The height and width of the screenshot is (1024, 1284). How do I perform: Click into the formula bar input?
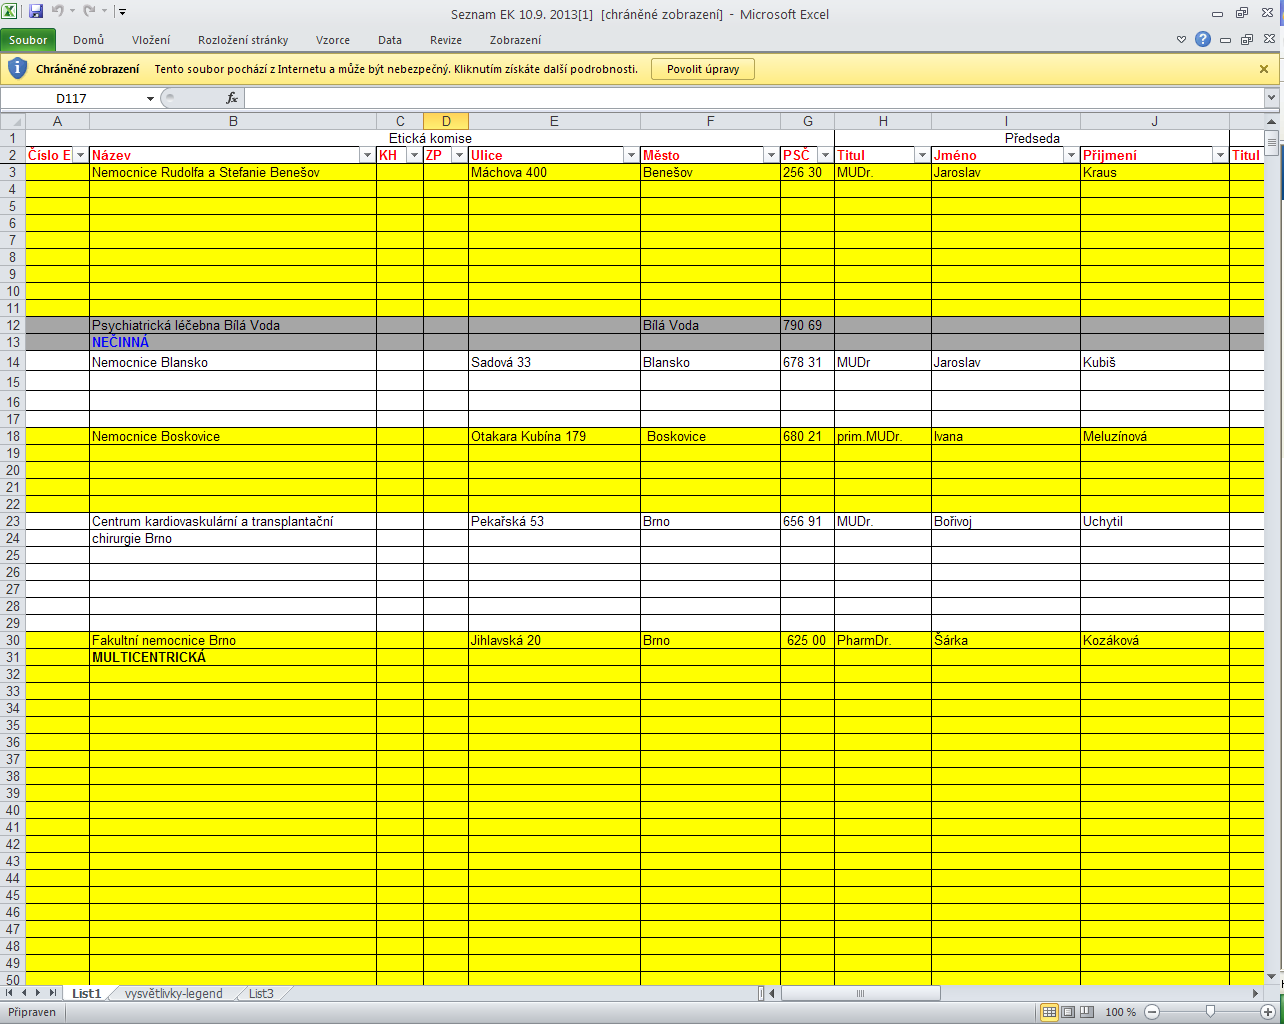click(x=754, y=98)
